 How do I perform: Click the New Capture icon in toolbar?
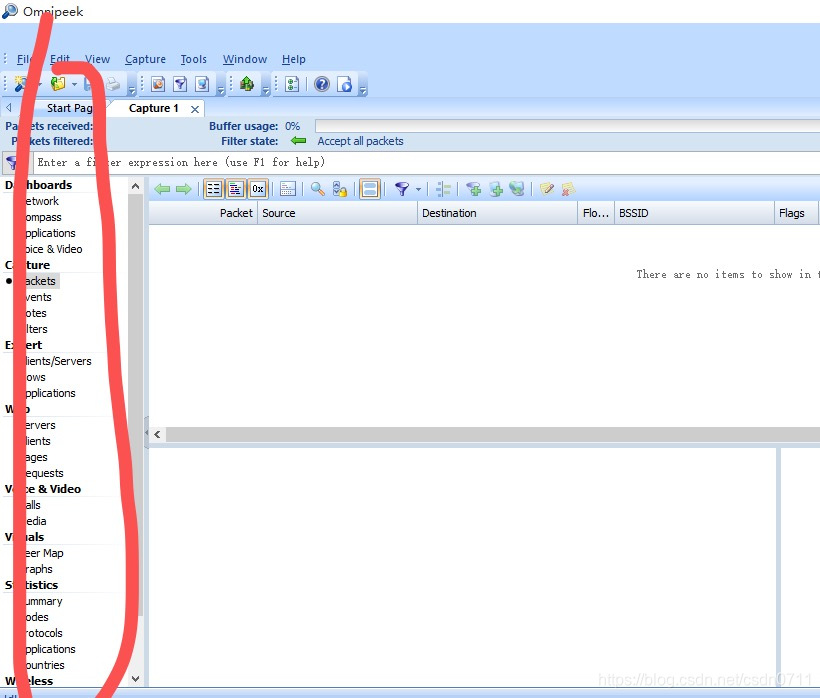[21, 84]
